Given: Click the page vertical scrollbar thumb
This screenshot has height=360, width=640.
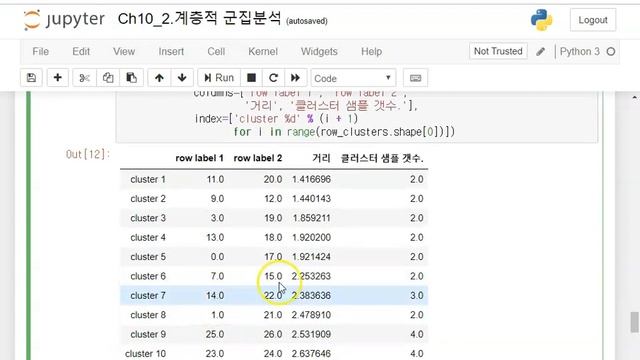Looking at the screenshot, I should click(634, 322).
